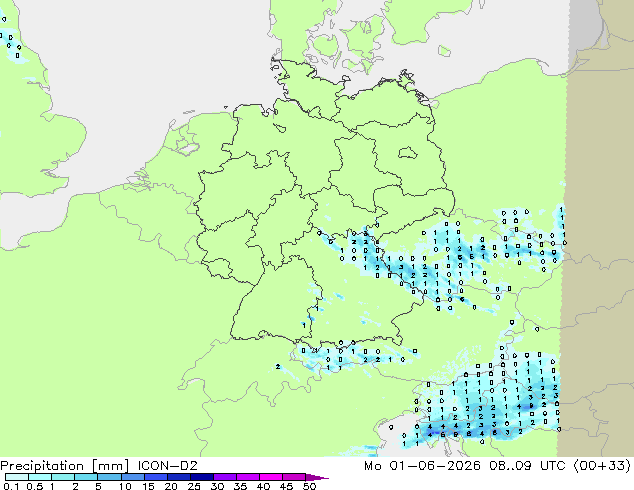The height and width of the screenshot is (490, 634).
Task: Click the legend tick label '35'
Action: [240, 486]
